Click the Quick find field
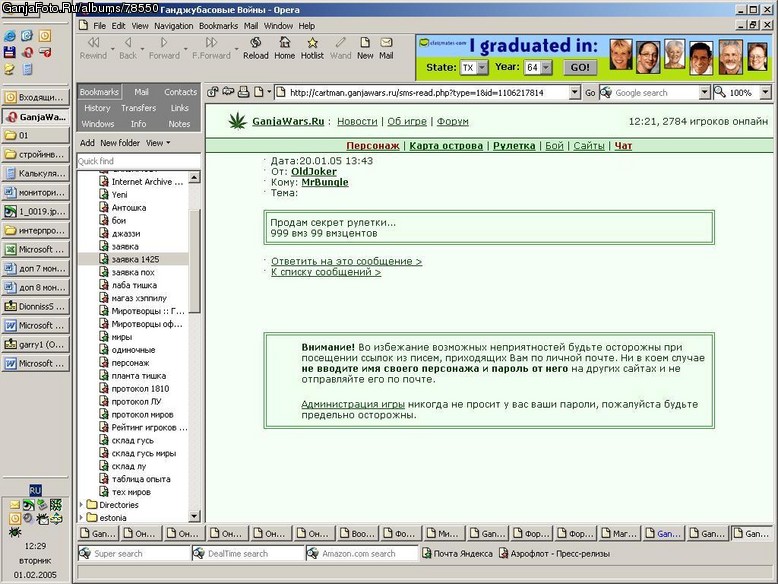Image resolution: width=778 pixels, height=584 pixels. tap(138, 161)
